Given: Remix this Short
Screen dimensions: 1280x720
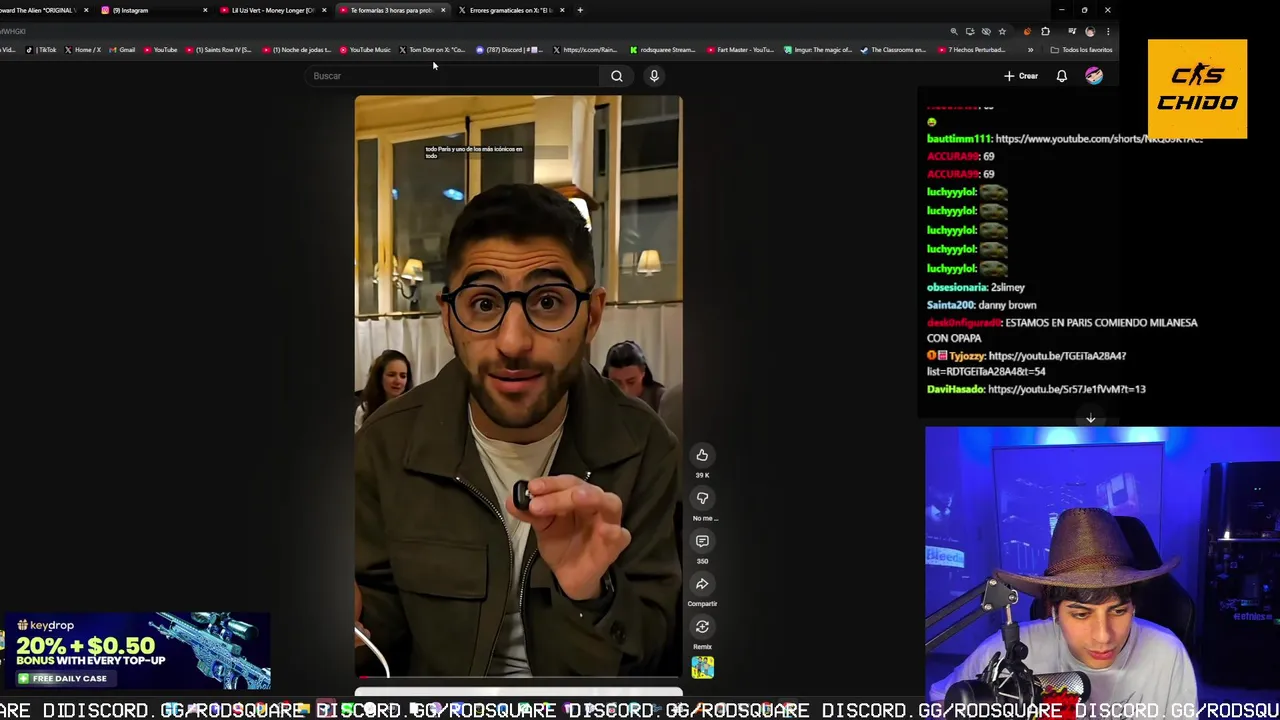Looking at the screenshot, I should pos(702,627).
